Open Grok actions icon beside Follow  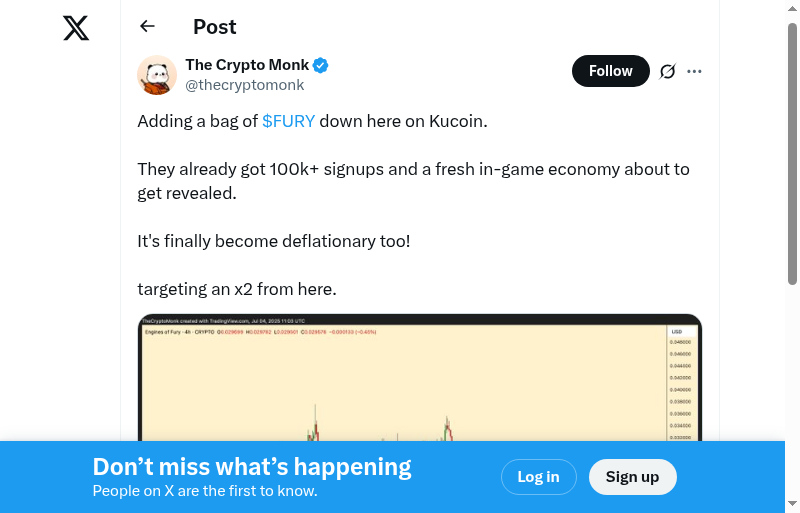click(x=668, y=71)
